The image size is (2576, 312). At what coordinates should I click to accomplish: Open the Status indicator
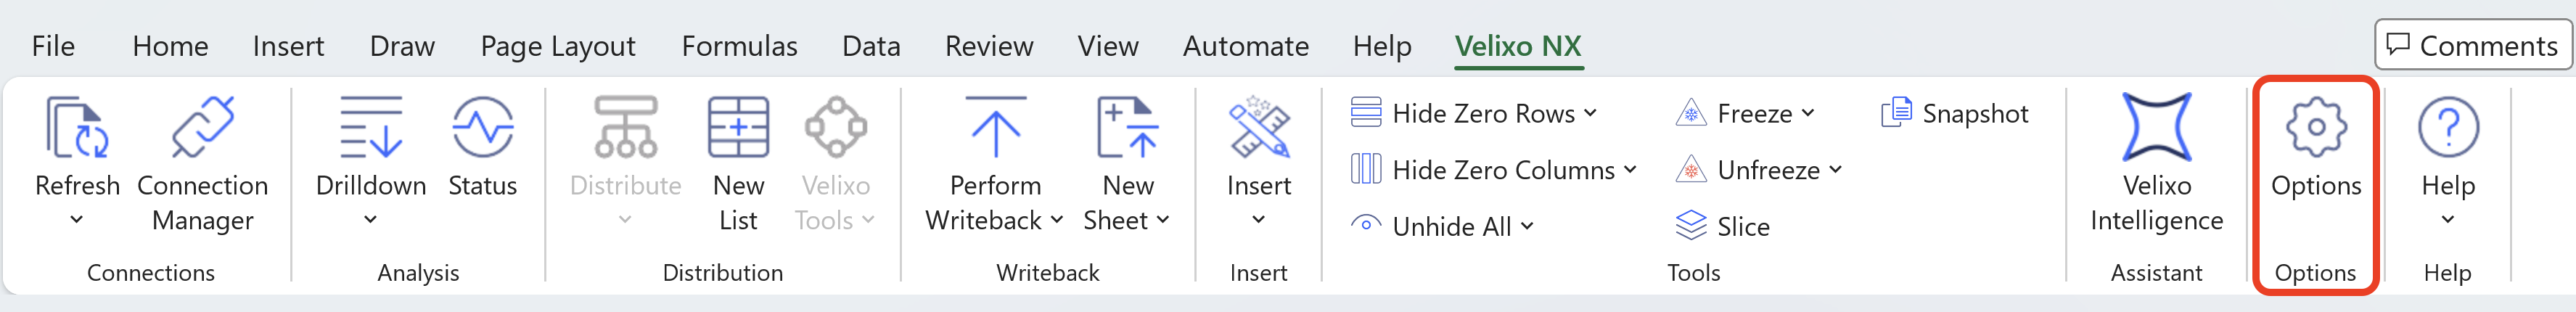(482, 128)
